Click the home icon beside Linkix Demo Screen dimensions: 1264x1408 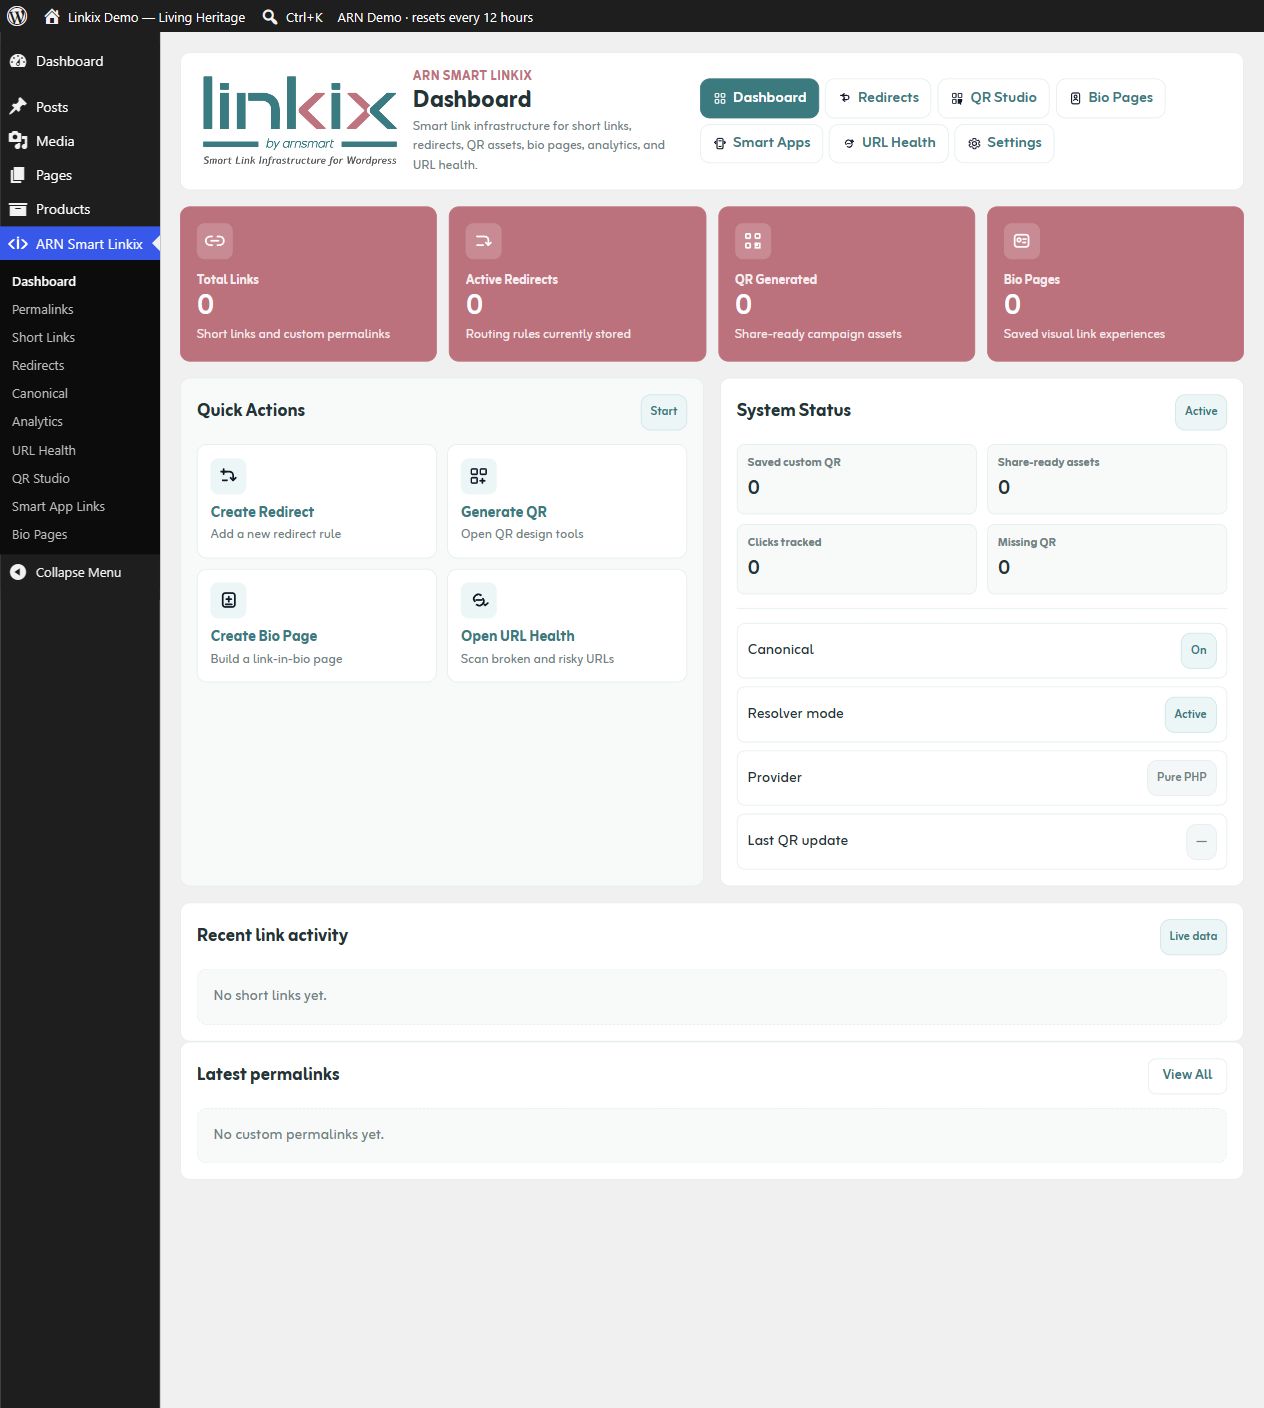52,16
